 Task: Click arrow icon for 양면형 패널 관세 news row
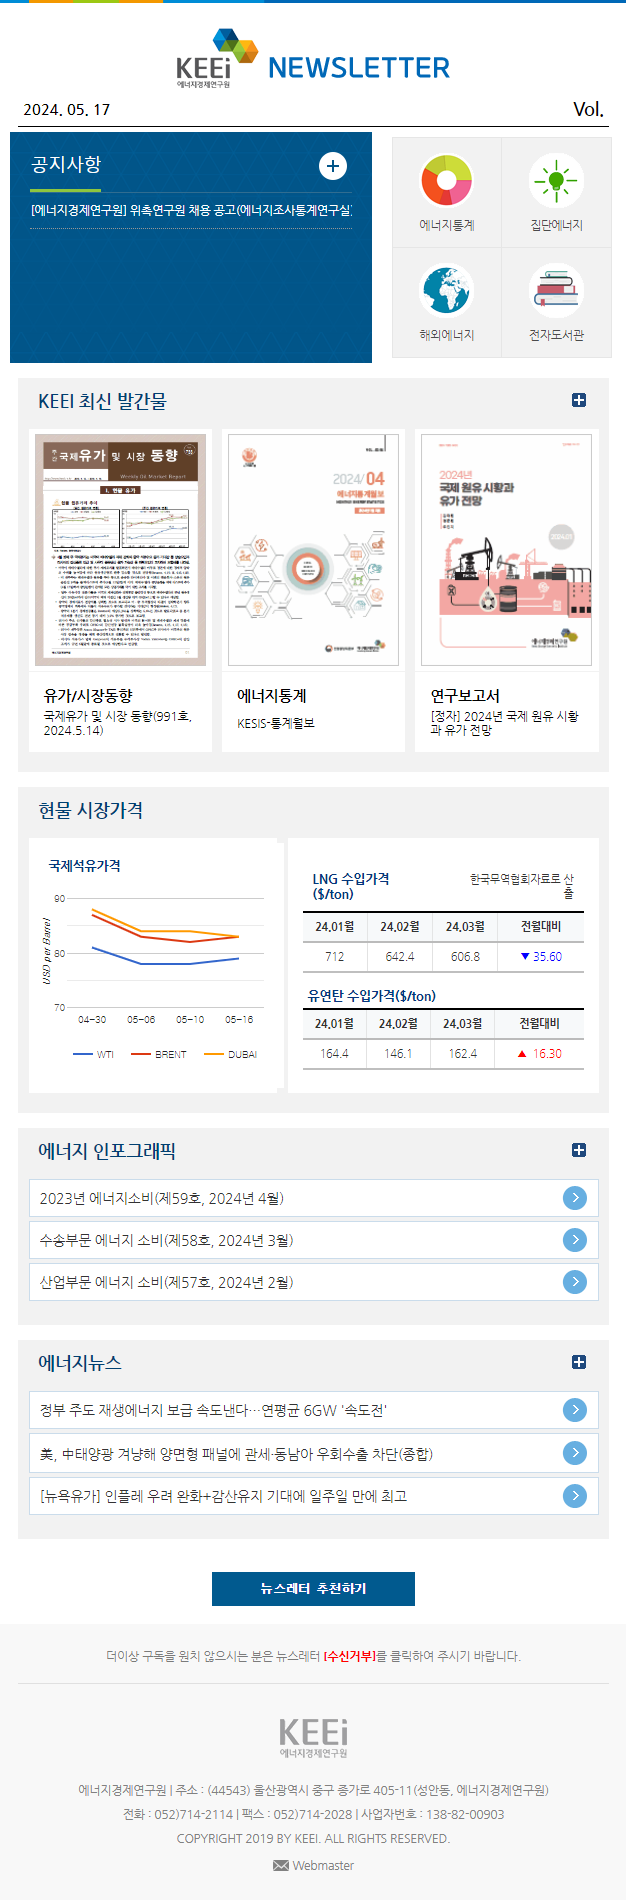point(575,1453)
